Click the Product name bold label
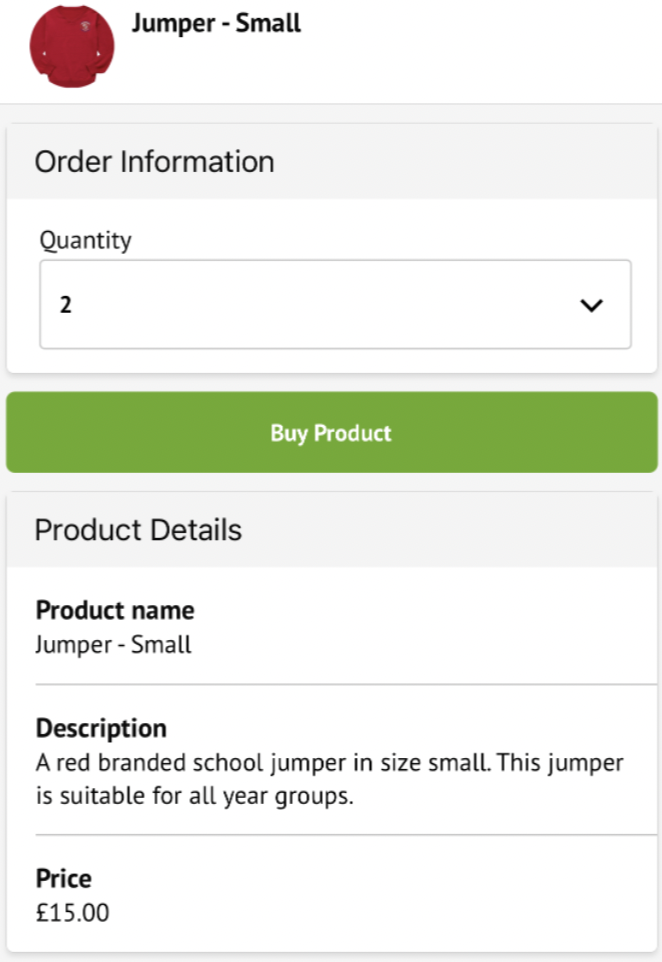662x962 pixels. click(115, 610)
